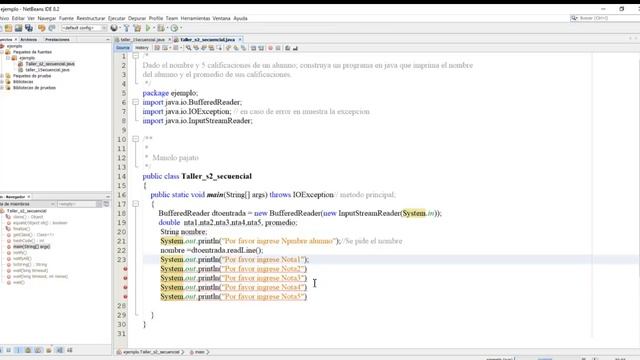
Task: Collapse the Paquetes de fuentes node
Action: point(2,52)
